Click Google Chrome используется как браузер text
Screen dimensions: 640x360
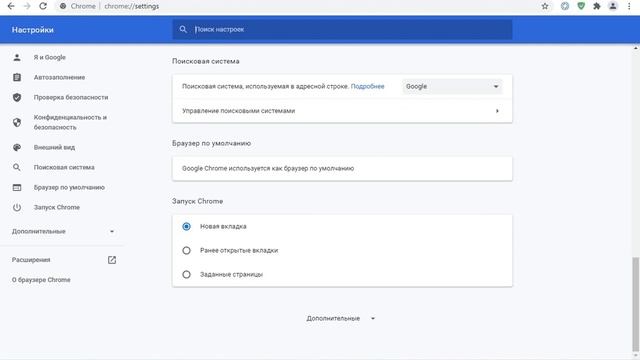coord(268,168)
